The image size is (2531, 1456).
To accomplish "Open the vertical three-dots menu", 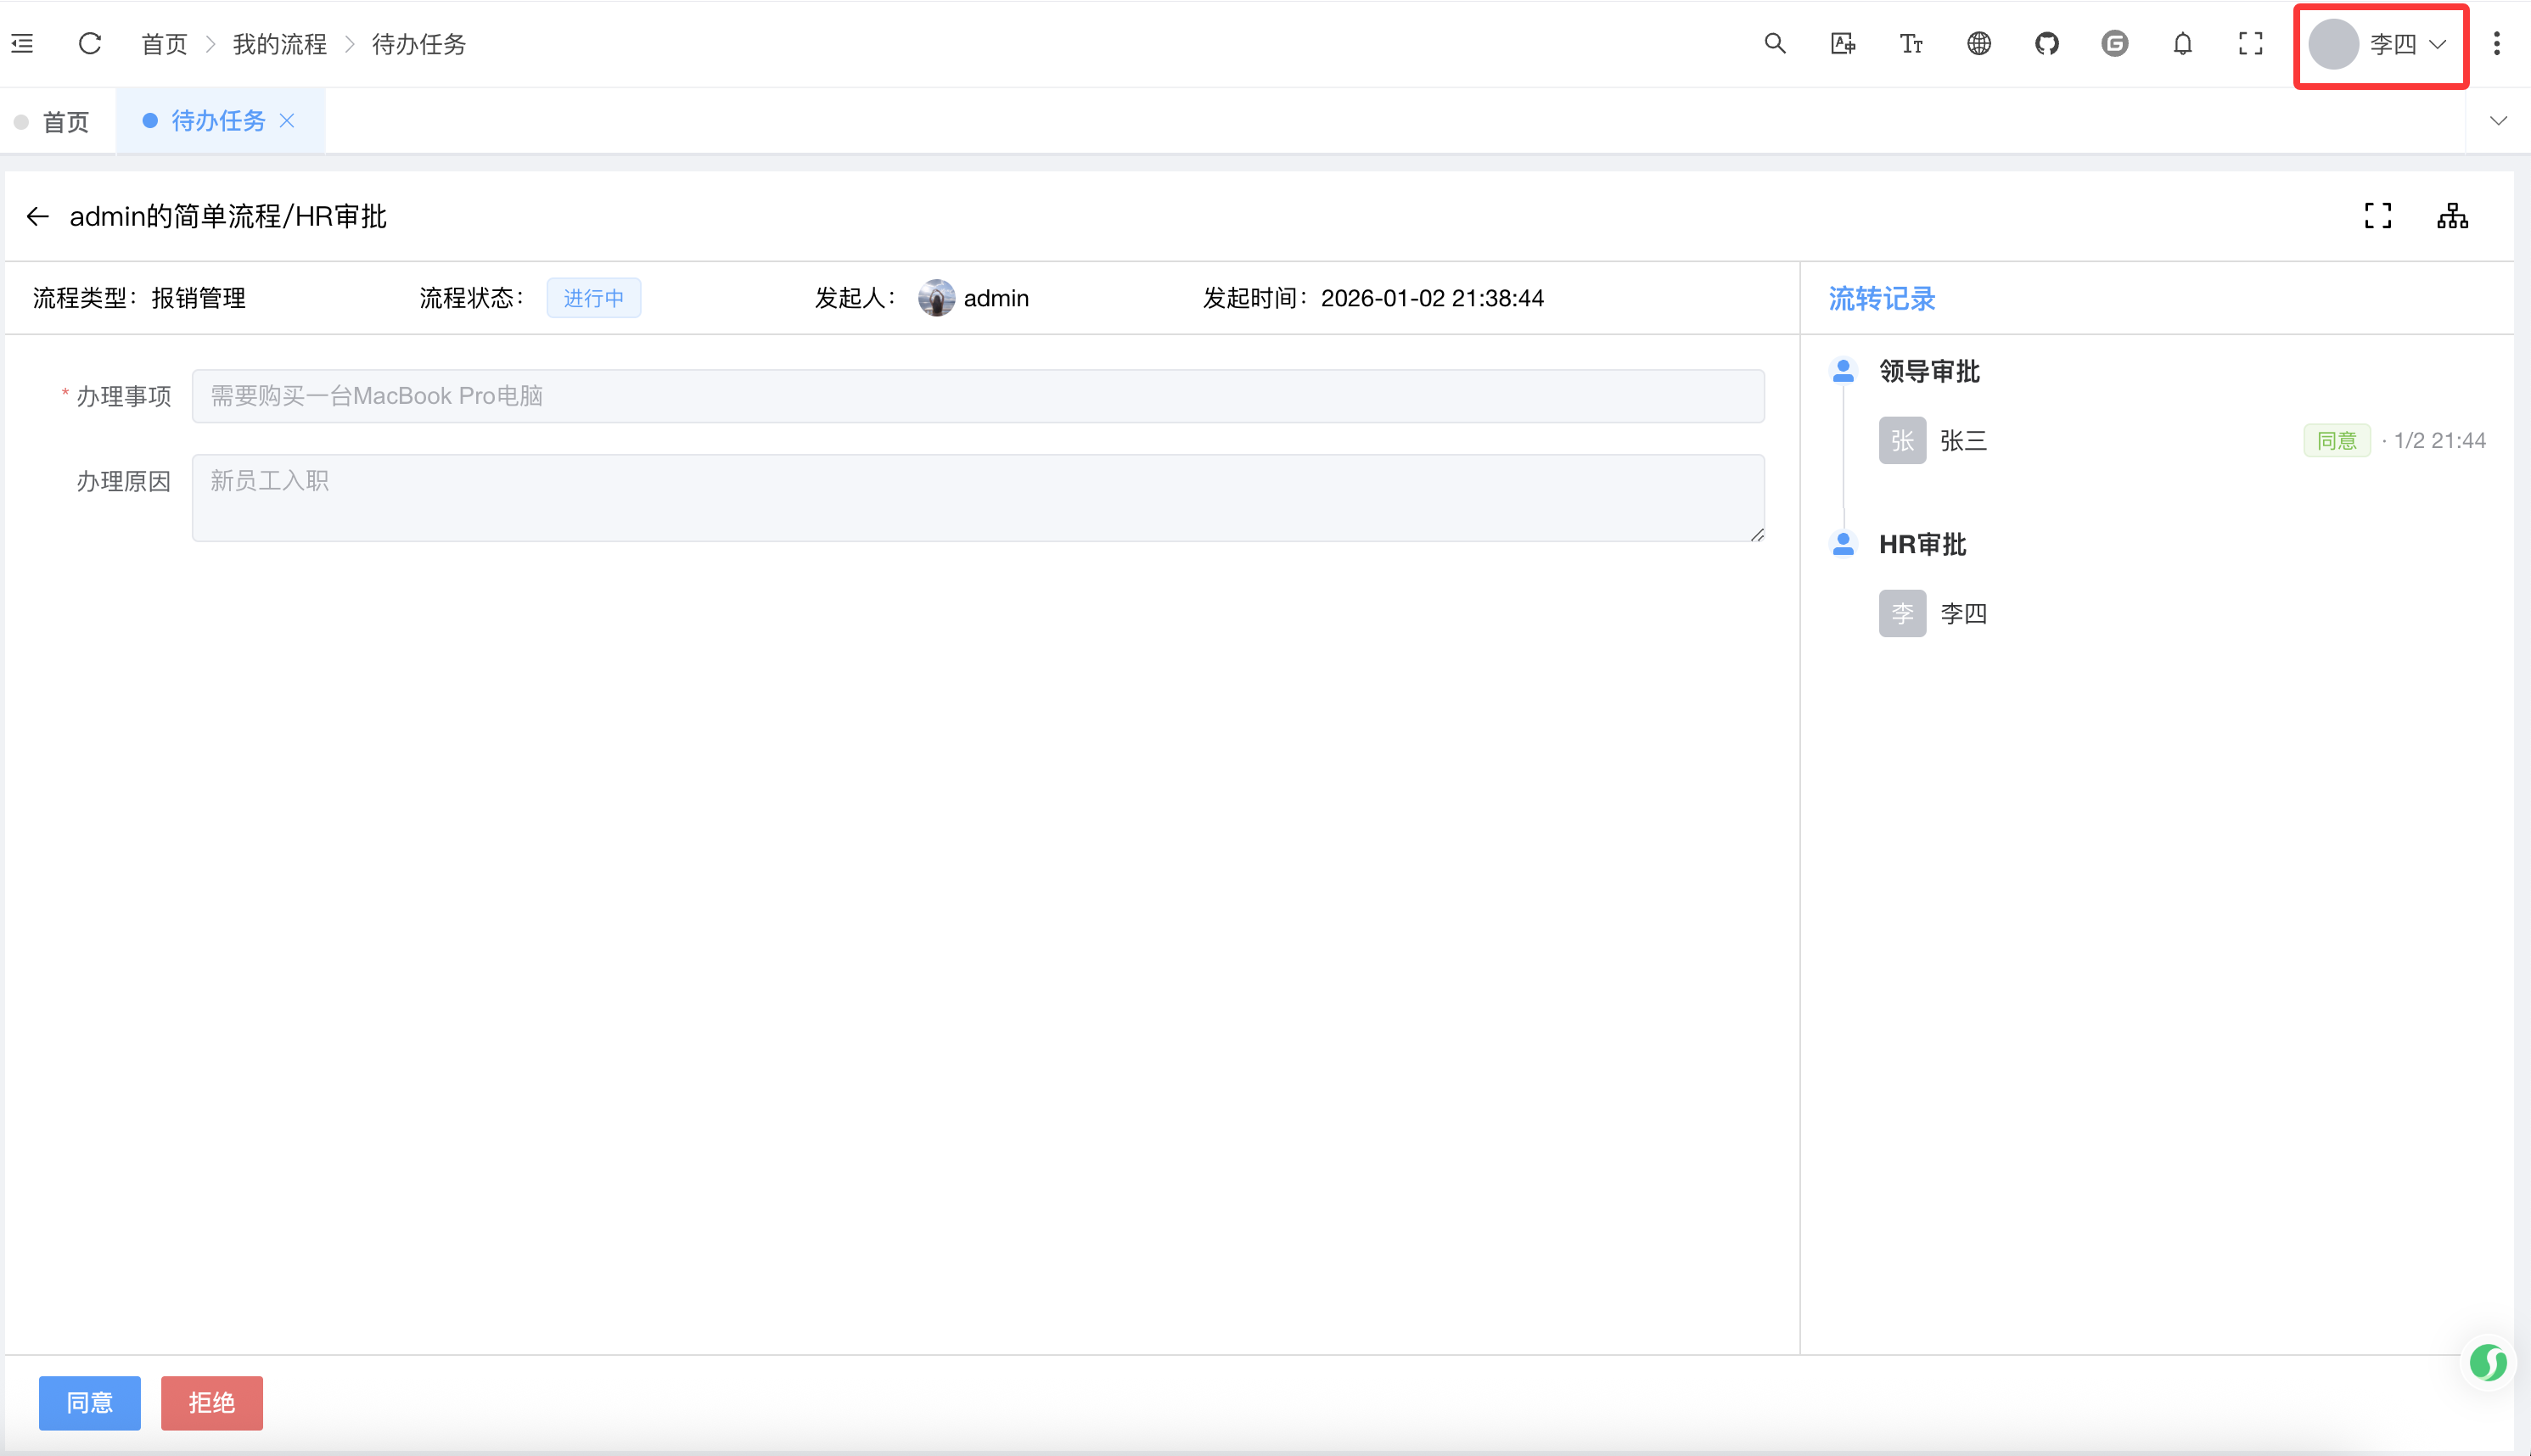I will pos(2497,43).
